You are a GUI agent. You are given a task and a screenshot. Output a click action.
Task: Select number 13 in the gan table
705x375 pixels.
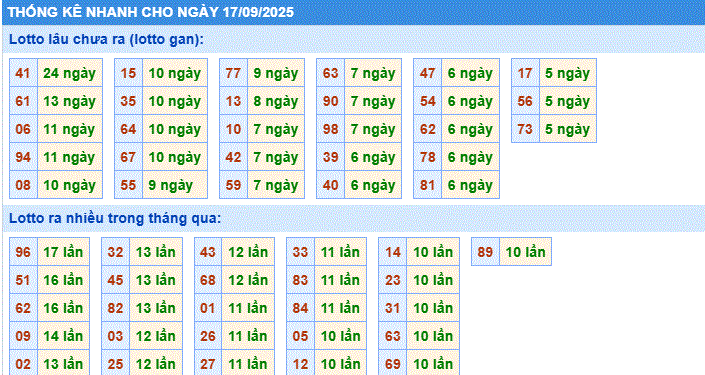(x=234, y=101)
